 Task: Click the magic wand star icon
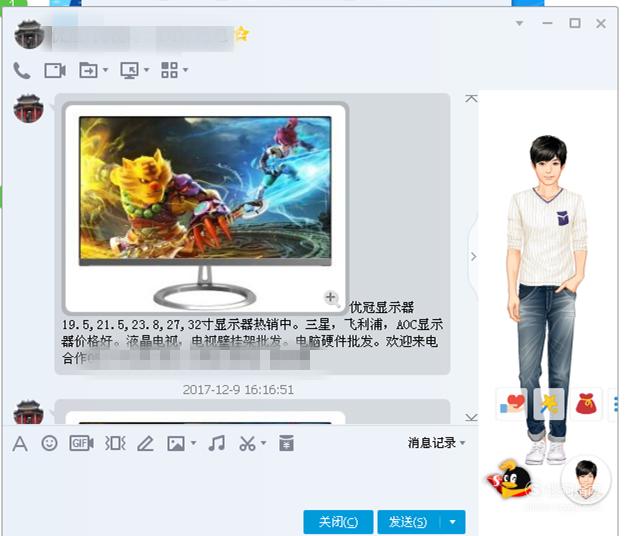(549, 404)
